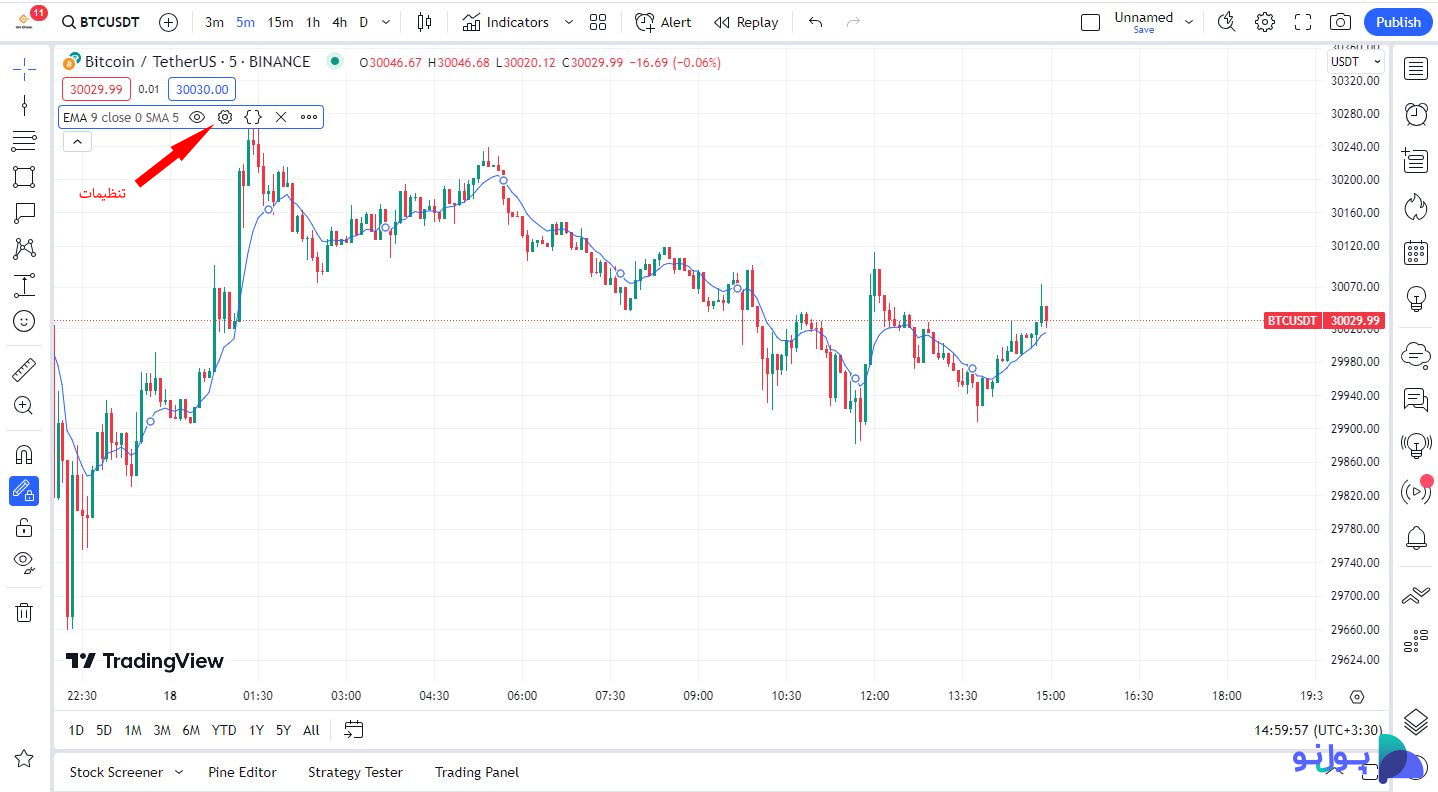The width and height of the screenshot is (1438, 792).
Task: Open EMA source code braces icon
Action: 253,117
